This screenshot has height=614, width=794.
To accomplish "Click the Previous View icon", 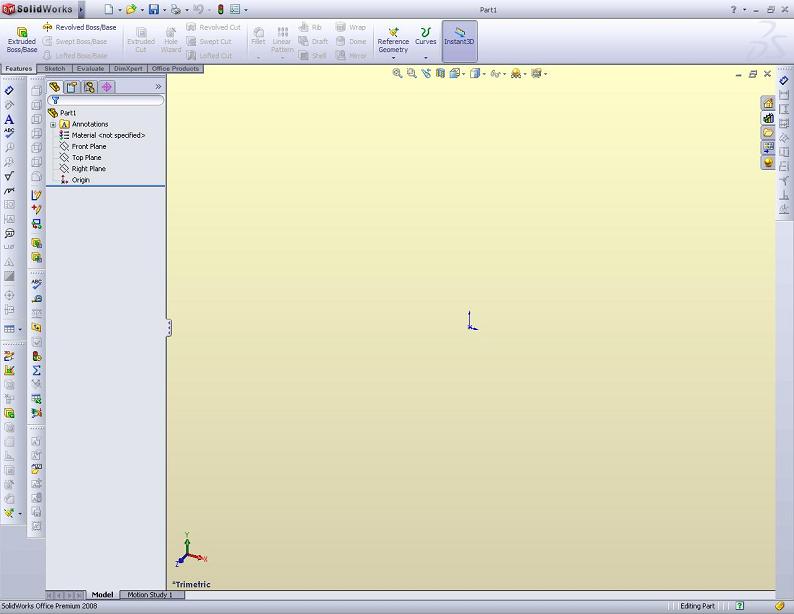I will click(x=426, y=73).
